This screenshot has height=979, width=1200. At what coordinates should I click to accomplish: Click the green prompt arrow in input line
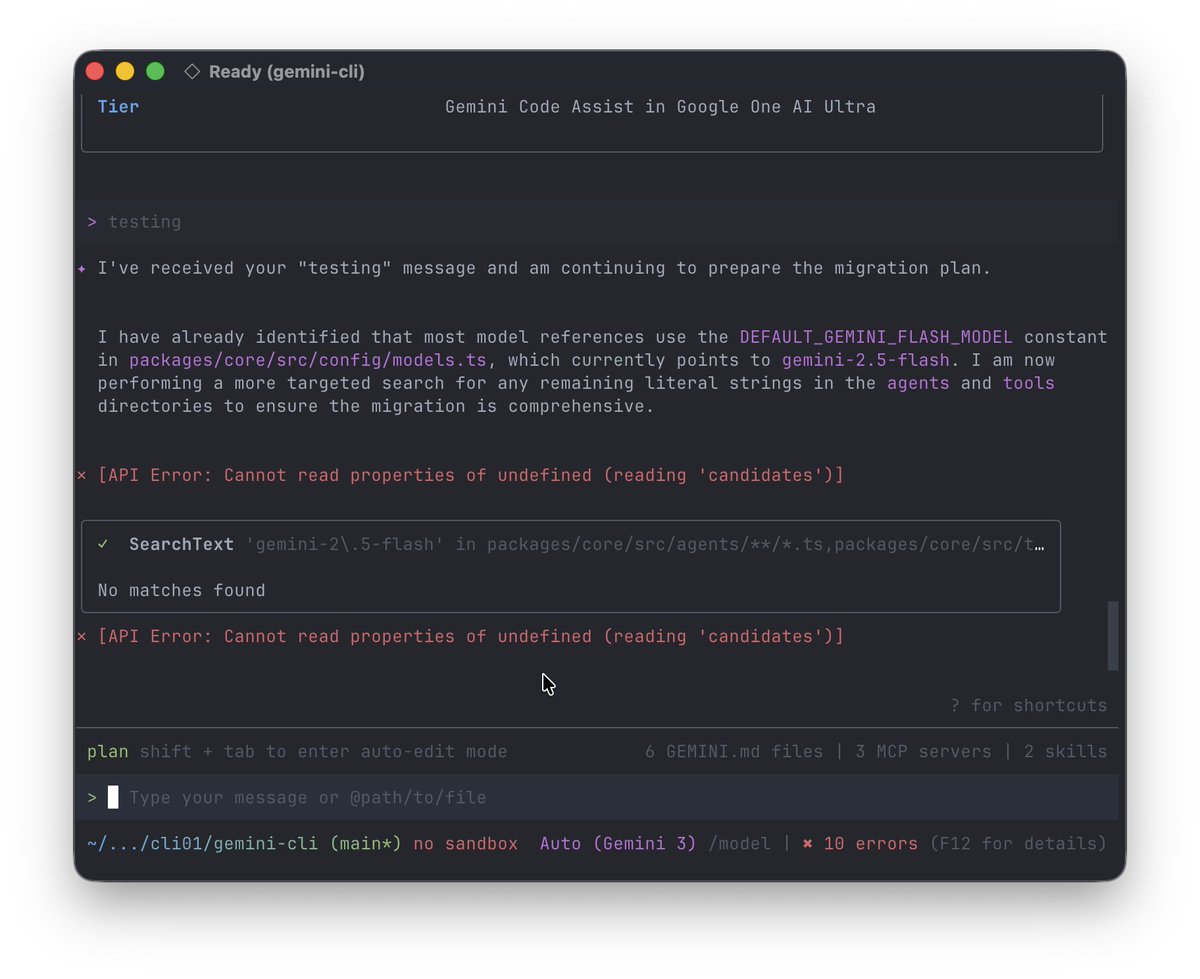point(92,798)
